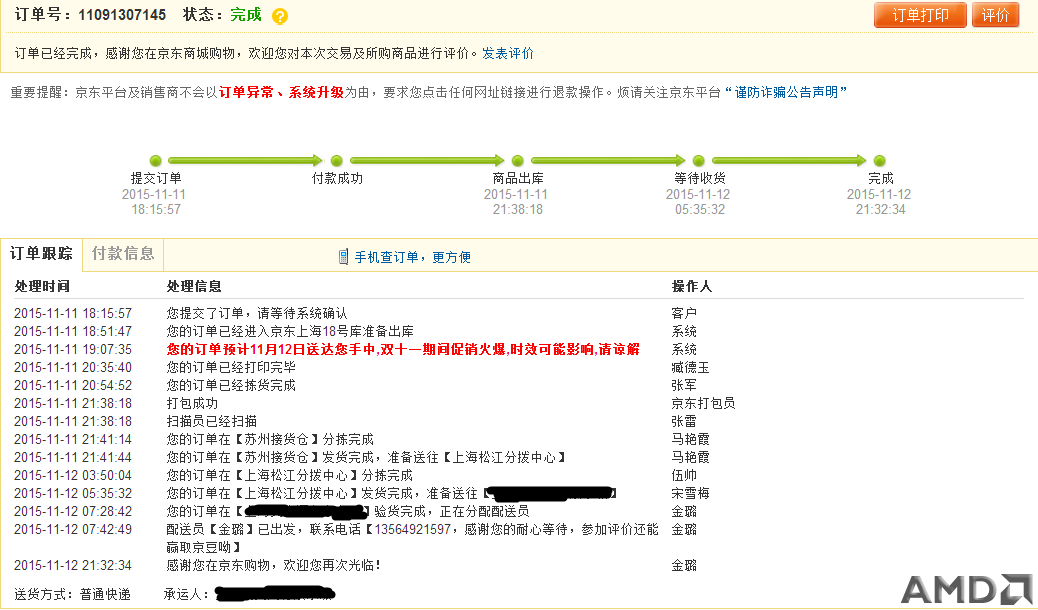Image resolution: width=1038 pixels, height=610 pixels.
Task: Click row 您的订单已经打印完毕
Action: click(231, 367)
